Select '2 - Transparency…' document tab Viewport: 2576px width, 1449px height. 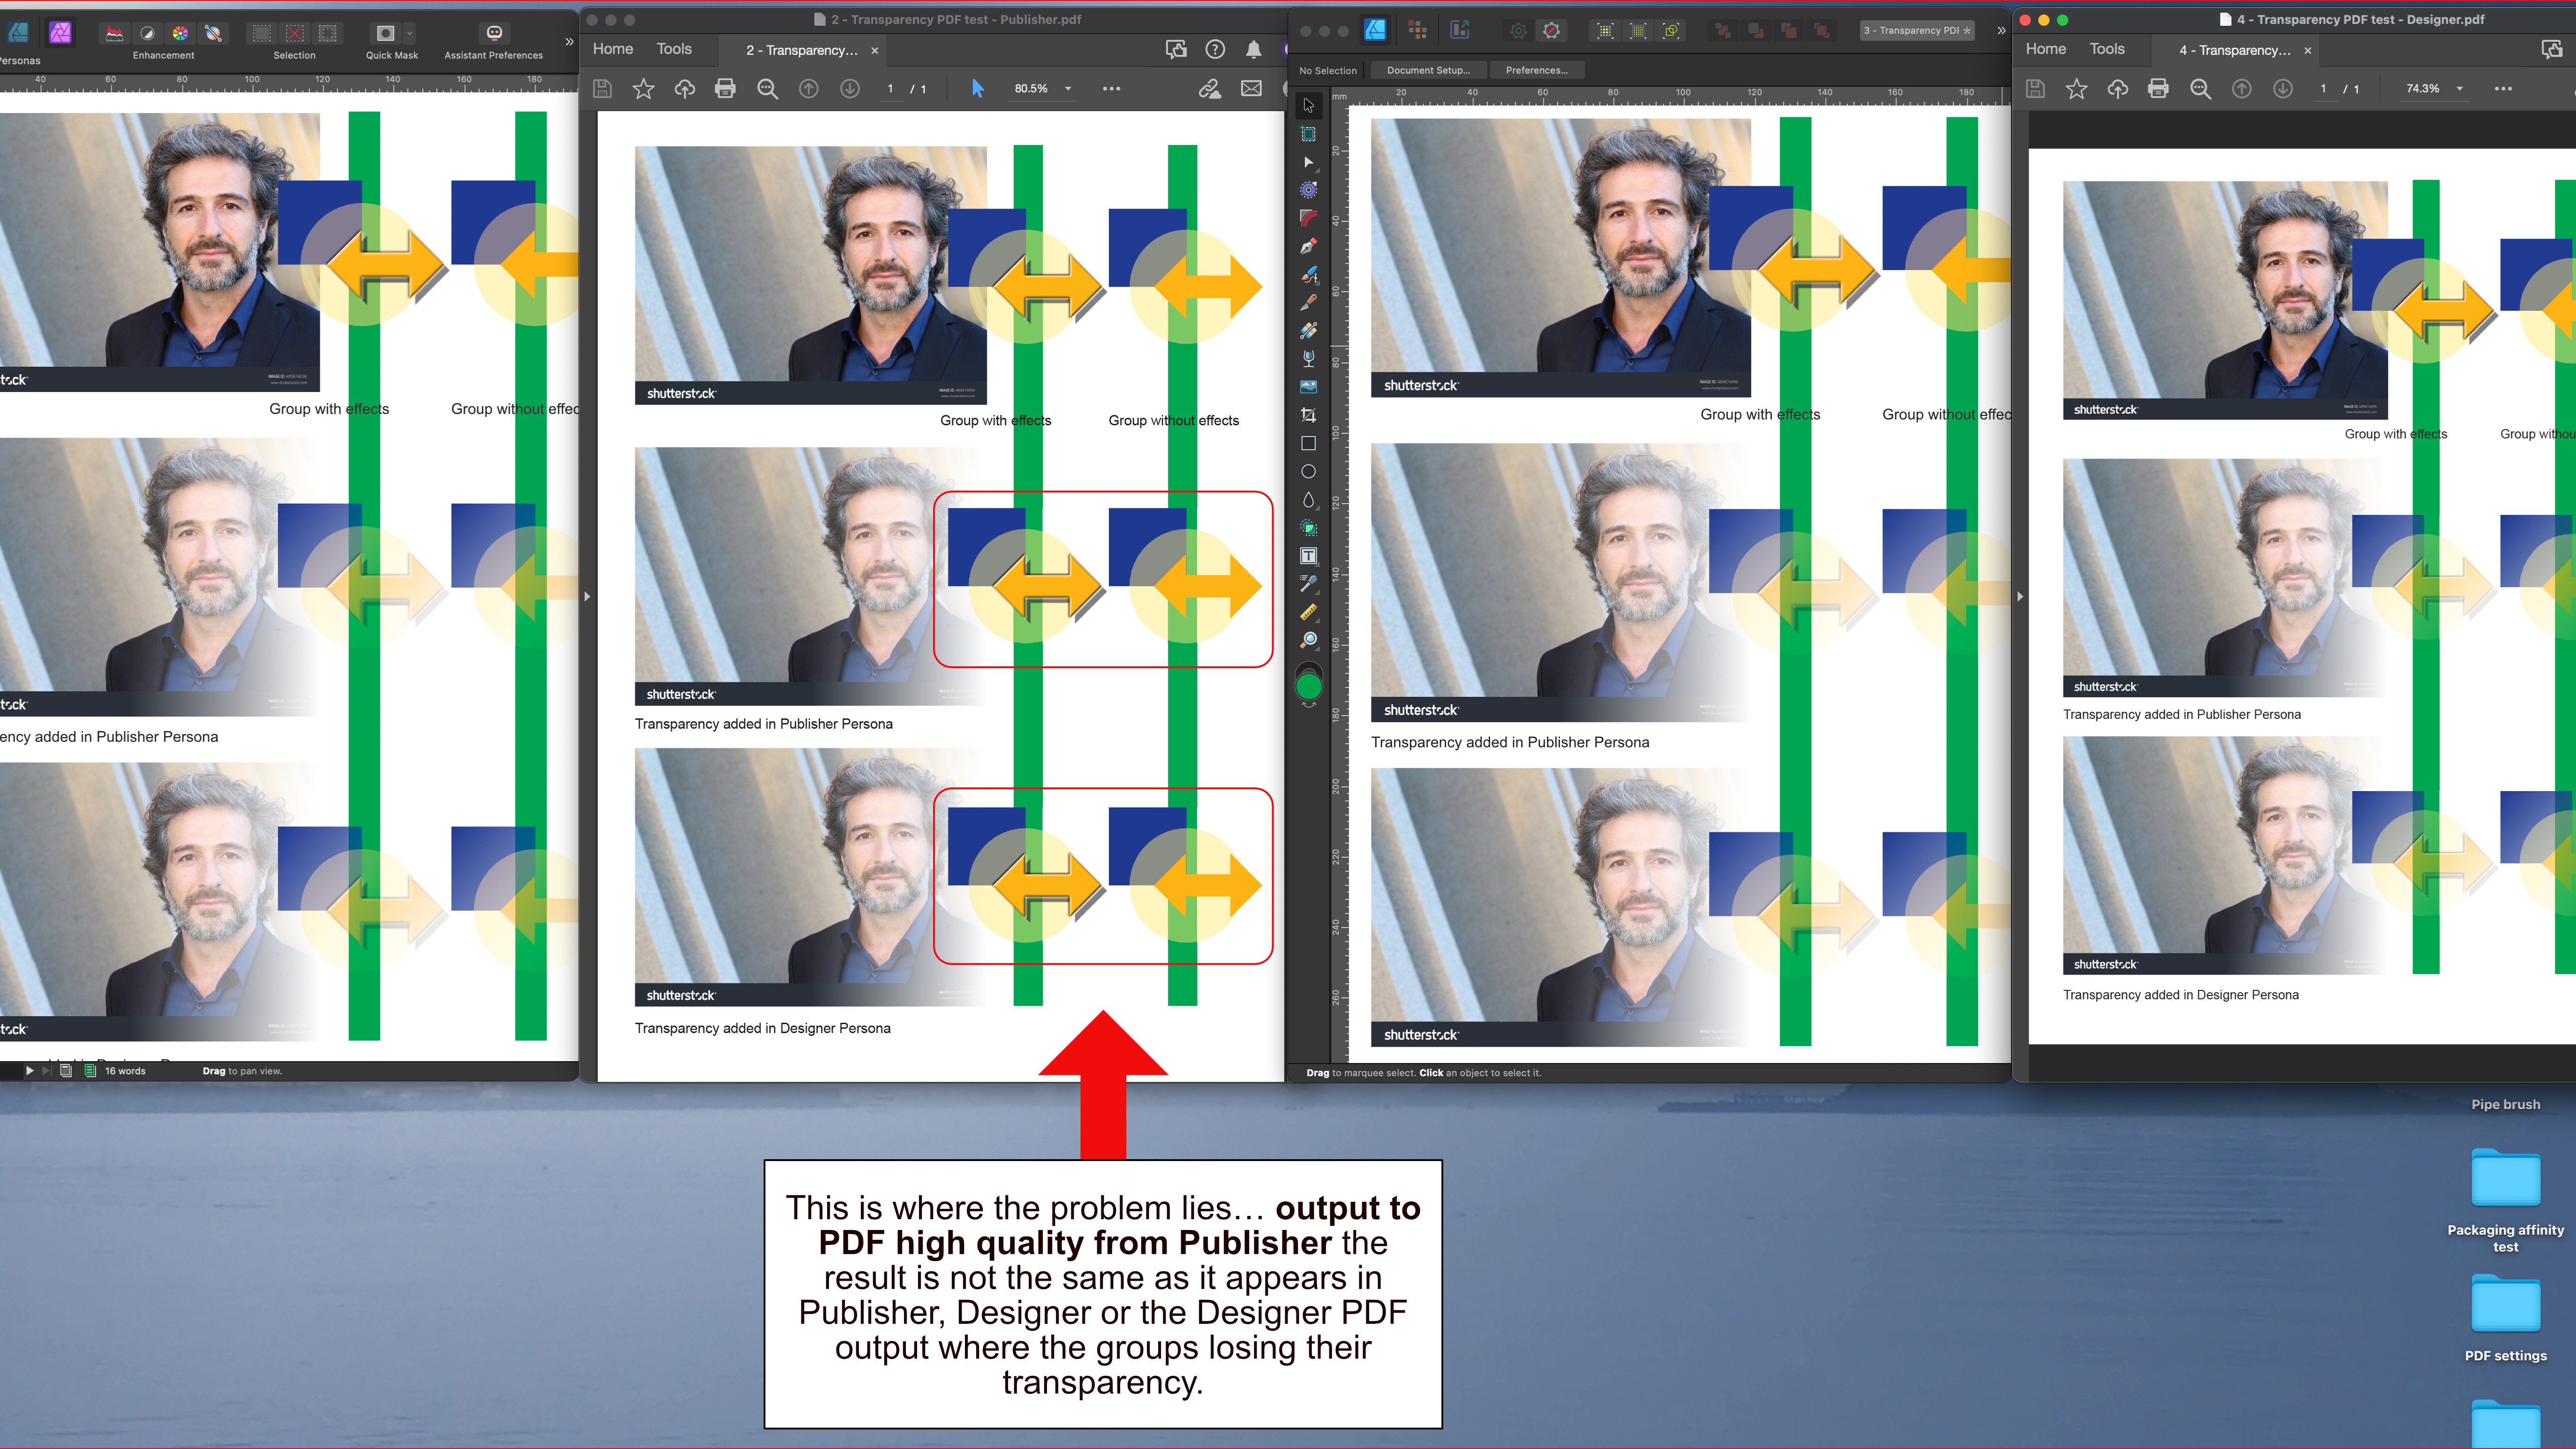[x=802, y=50]
